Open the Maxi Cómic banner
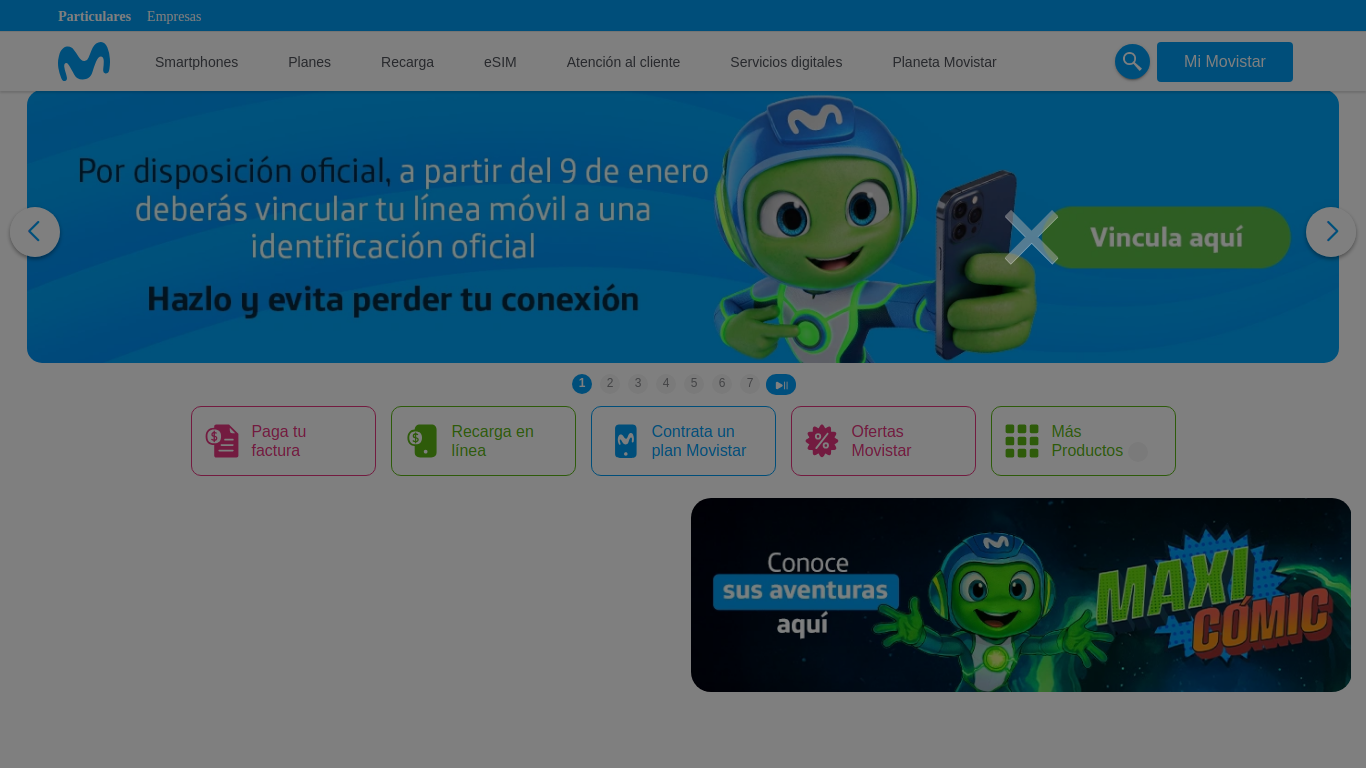Viewport: 1366px width, 768px height. pyautogui.click(x=1021, y=595)
